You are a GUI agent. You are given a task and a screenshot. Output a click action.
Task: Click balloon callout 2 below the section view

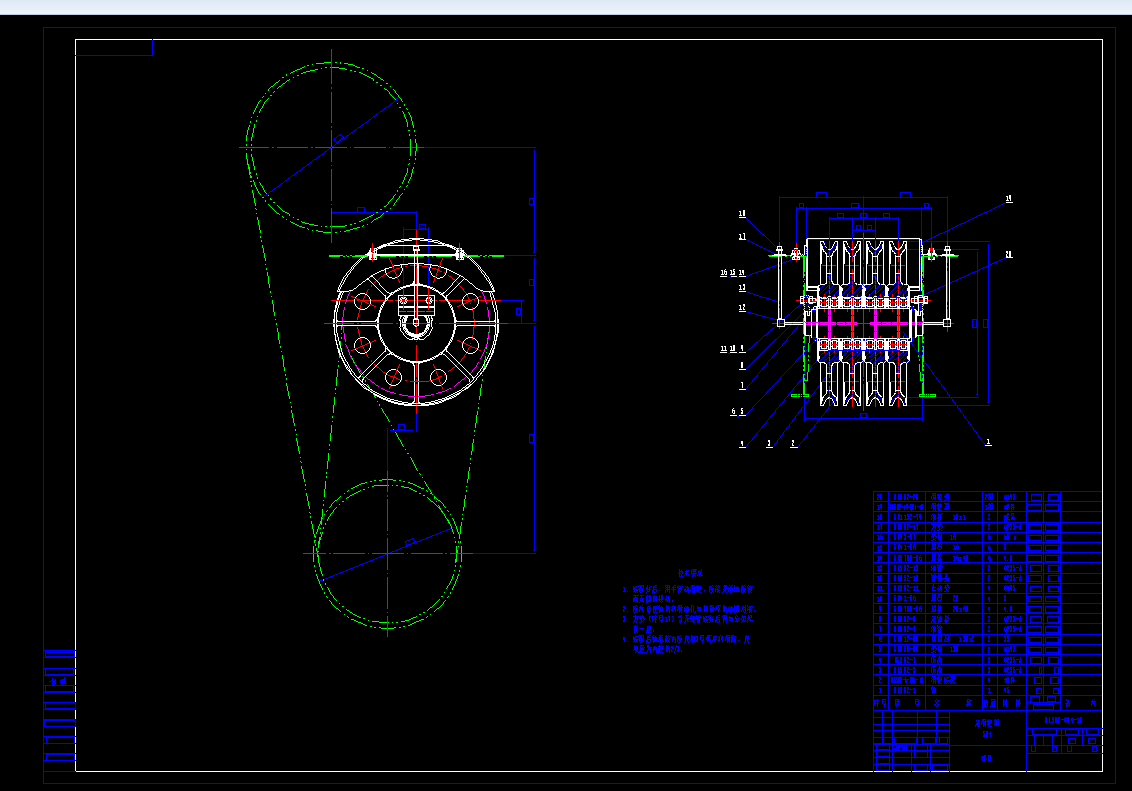793,444
